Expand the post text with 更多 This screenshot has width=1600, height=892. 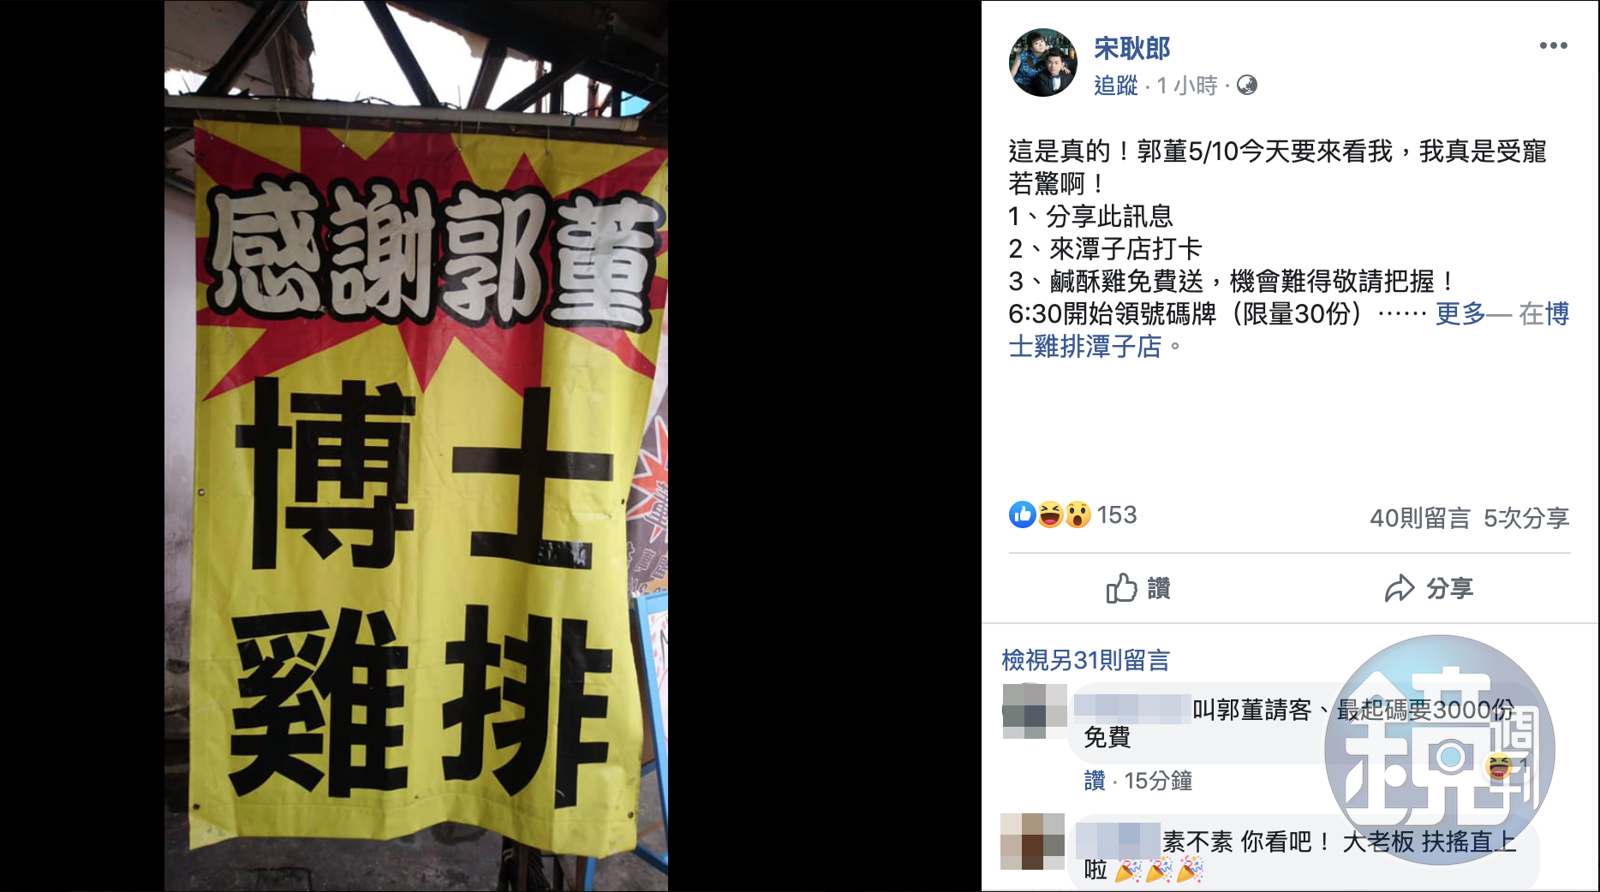pos(1460,314)
